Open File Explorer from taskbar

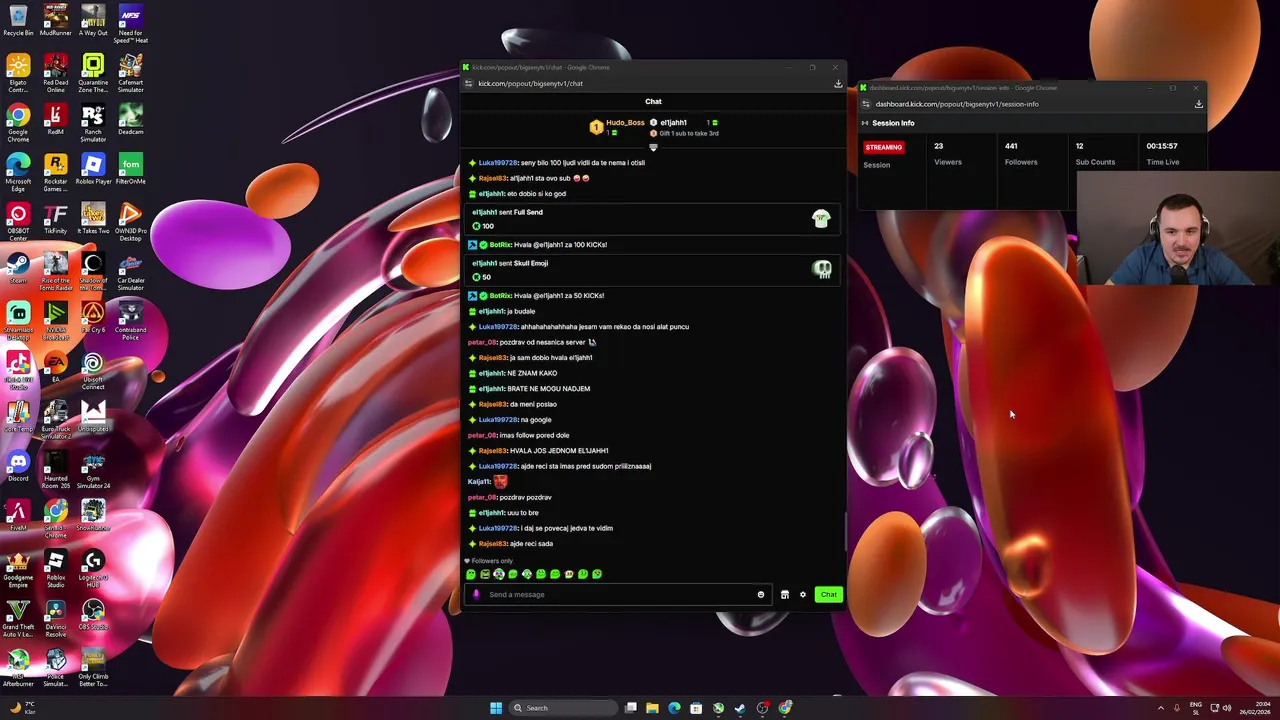click(x=652, y=708)
